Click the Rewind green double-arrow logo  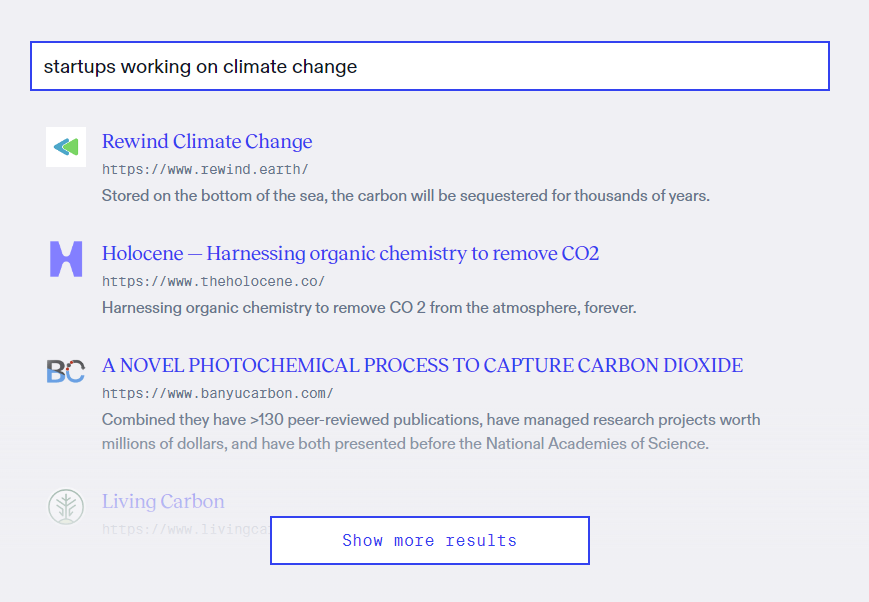coord(66,147)
